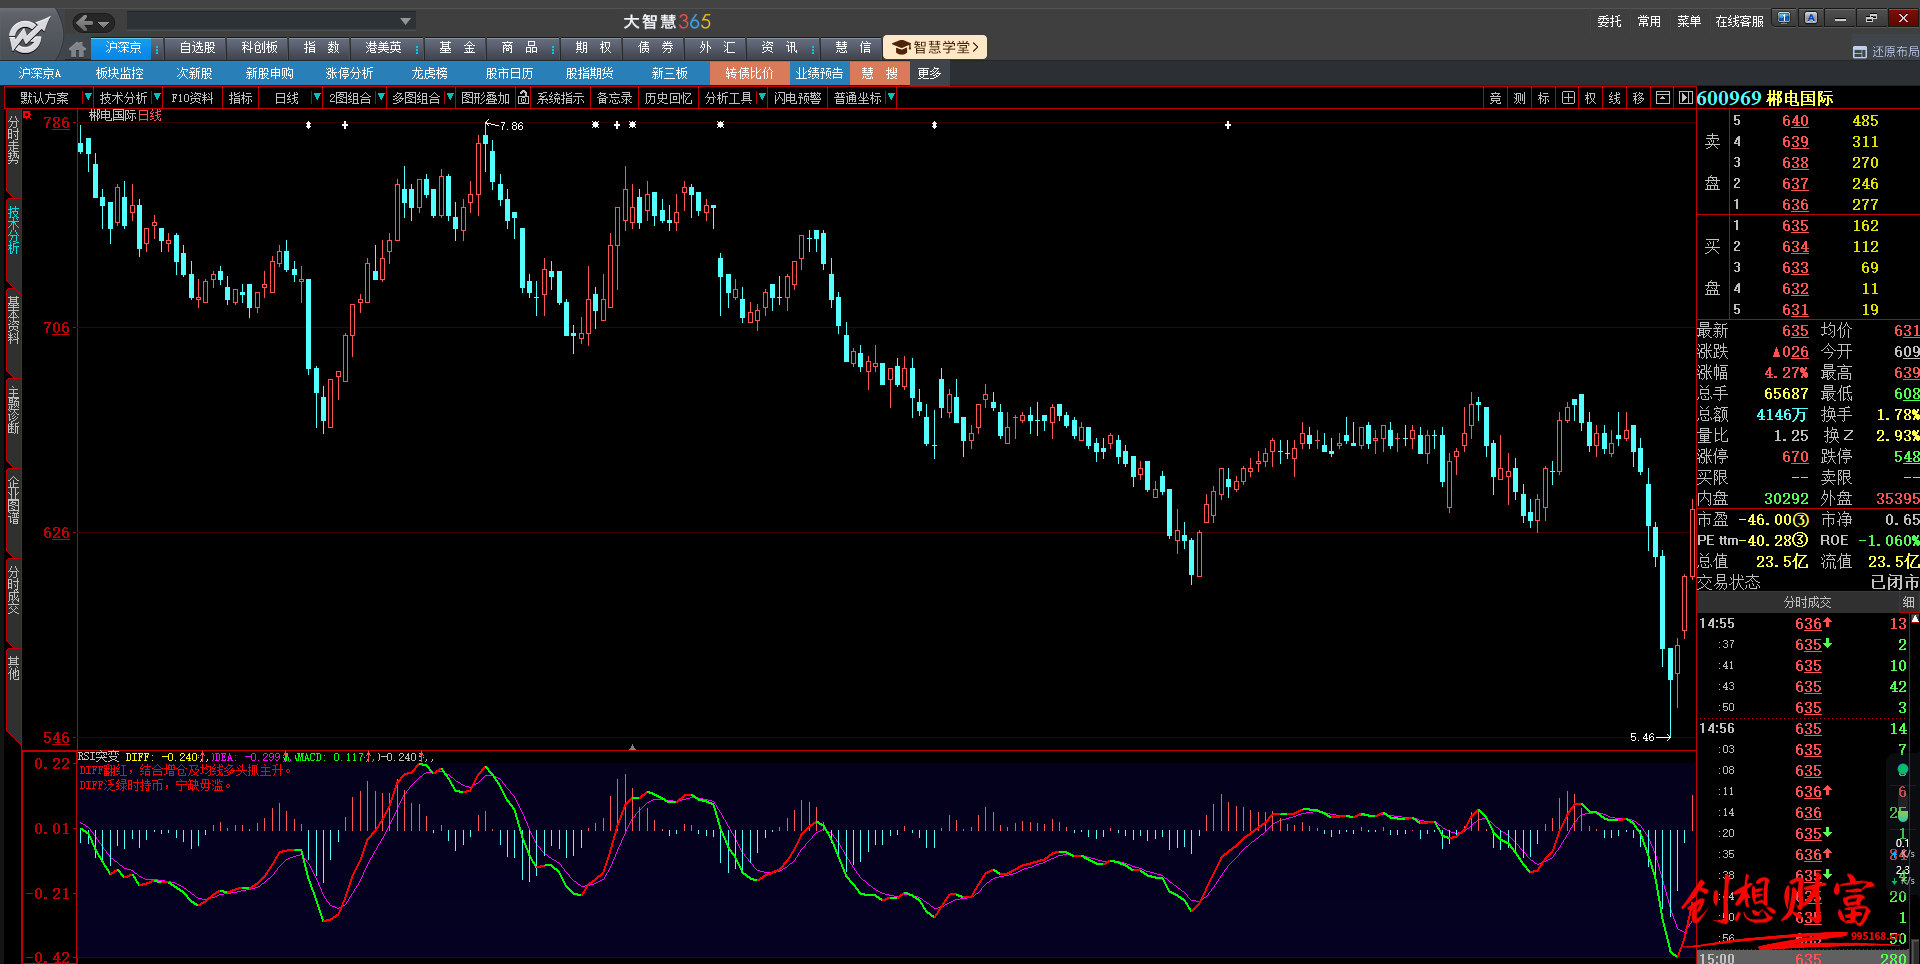This screenshot has height=964, width=1920.
Task: Toggle 细 detail view in 分时成交 header
Action: [x=1908, y=602]
